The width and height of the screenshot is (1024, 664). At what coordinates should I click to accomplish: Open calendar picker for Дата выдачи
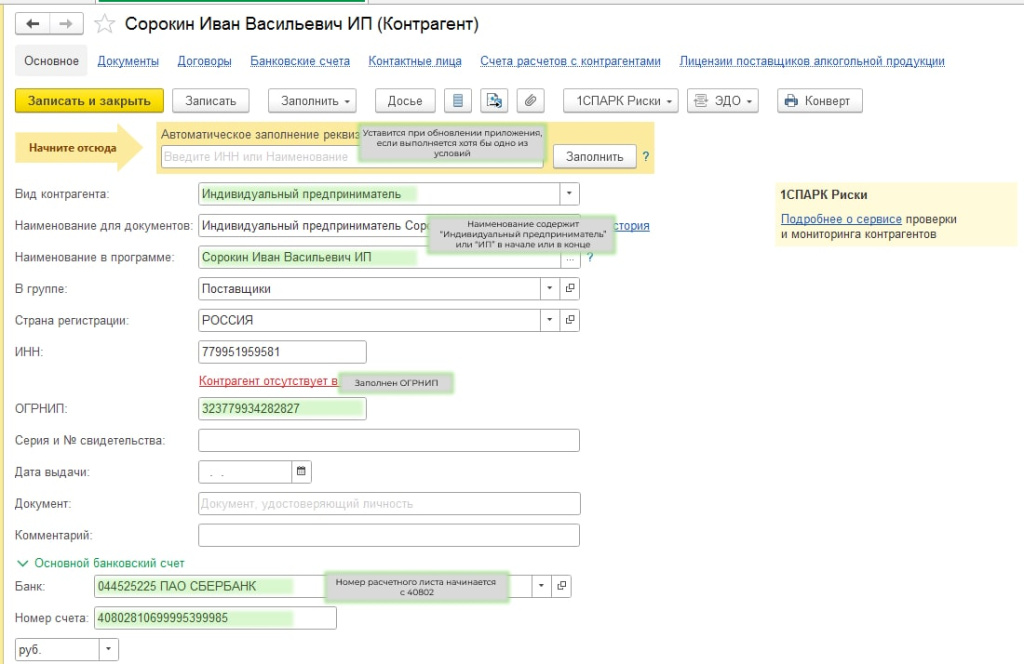tap(301, 471)
